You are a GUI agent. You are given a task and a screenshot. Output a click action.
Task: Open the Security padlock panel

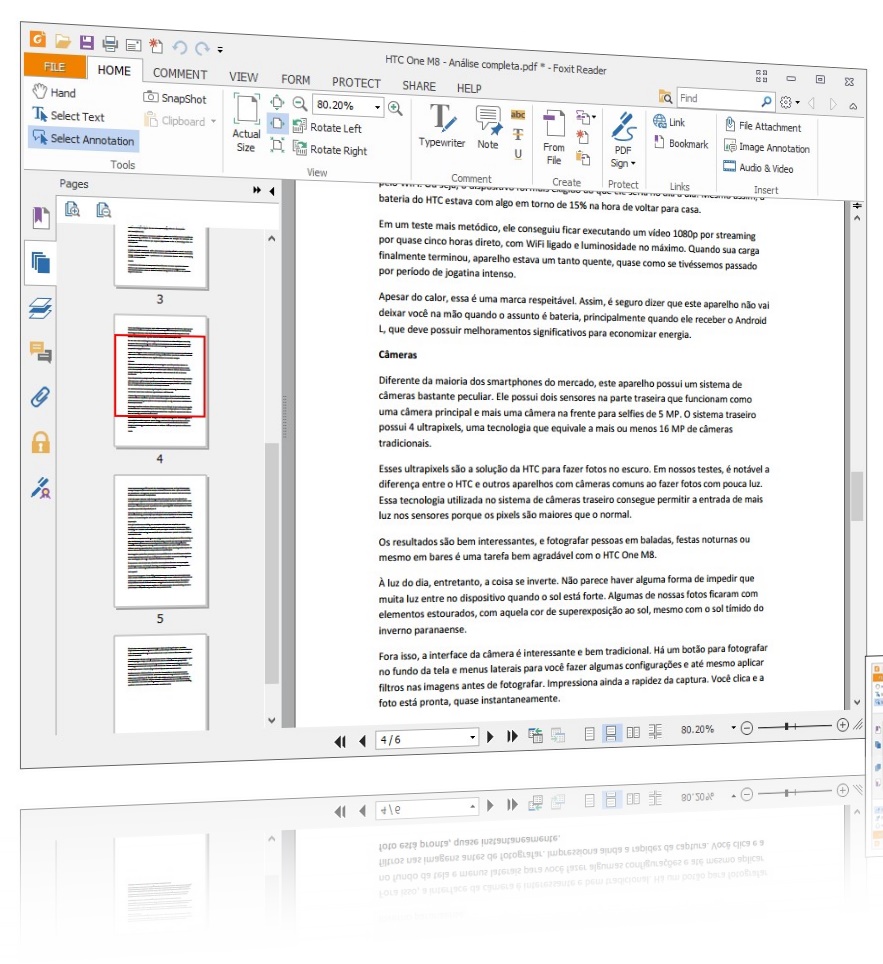point(41,442)
